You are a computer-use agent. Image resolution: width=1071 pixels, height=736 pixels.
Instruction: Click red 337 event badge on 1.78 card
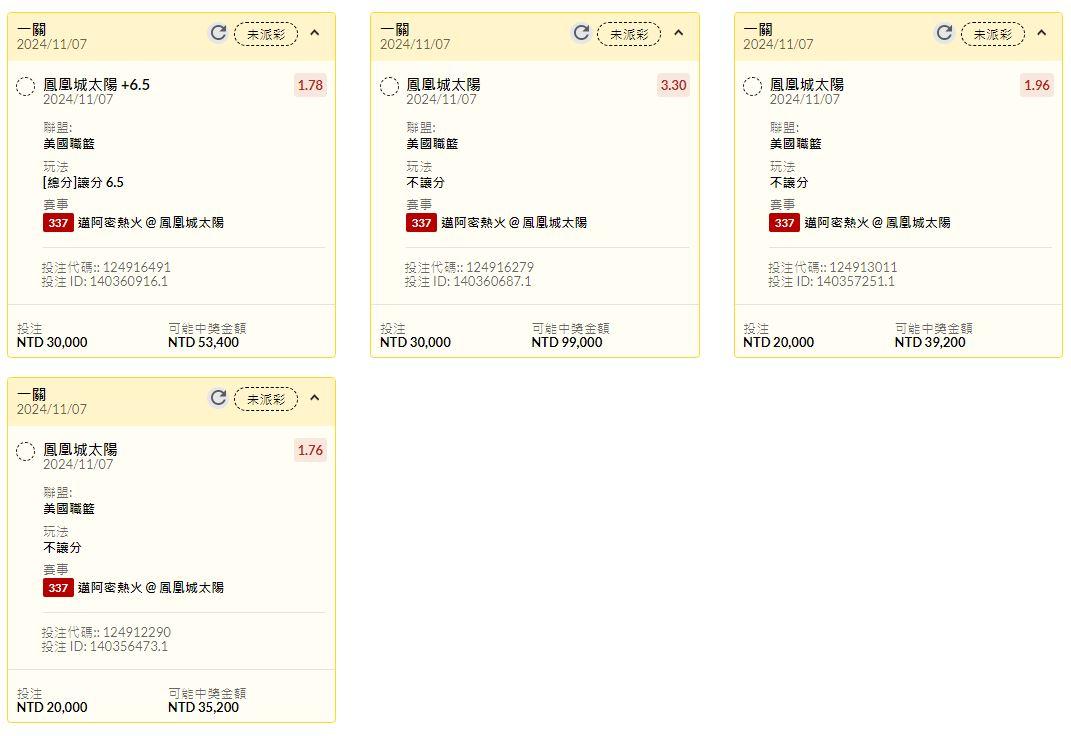(x=58, y=223)
